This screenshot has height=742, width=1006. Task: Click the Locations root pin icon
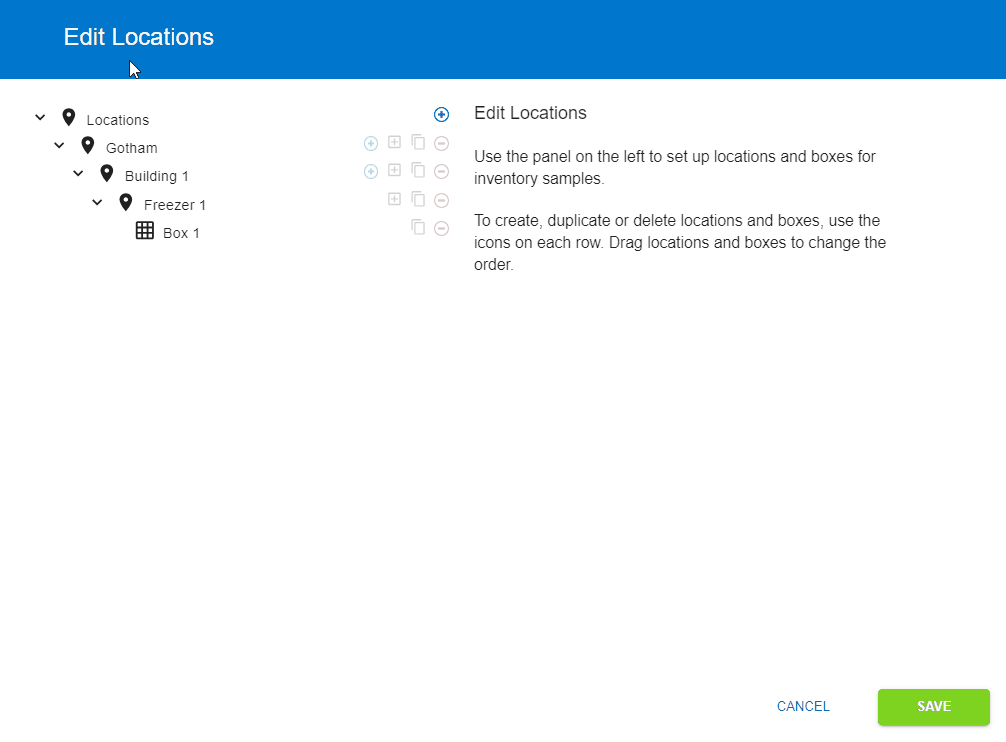click(69, 117)
